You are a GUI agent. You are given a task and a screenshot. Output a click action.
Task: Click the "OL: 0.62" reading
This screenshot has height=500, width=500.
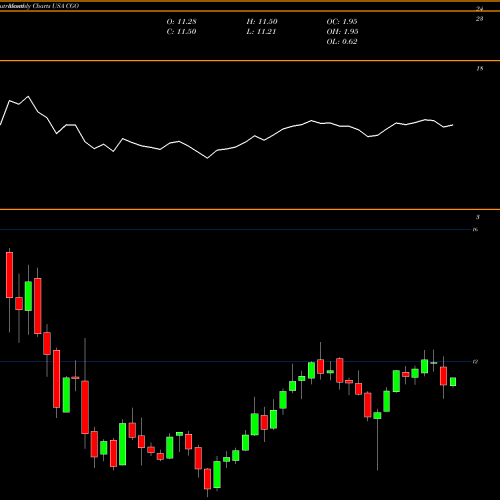[x=342, y=42]
